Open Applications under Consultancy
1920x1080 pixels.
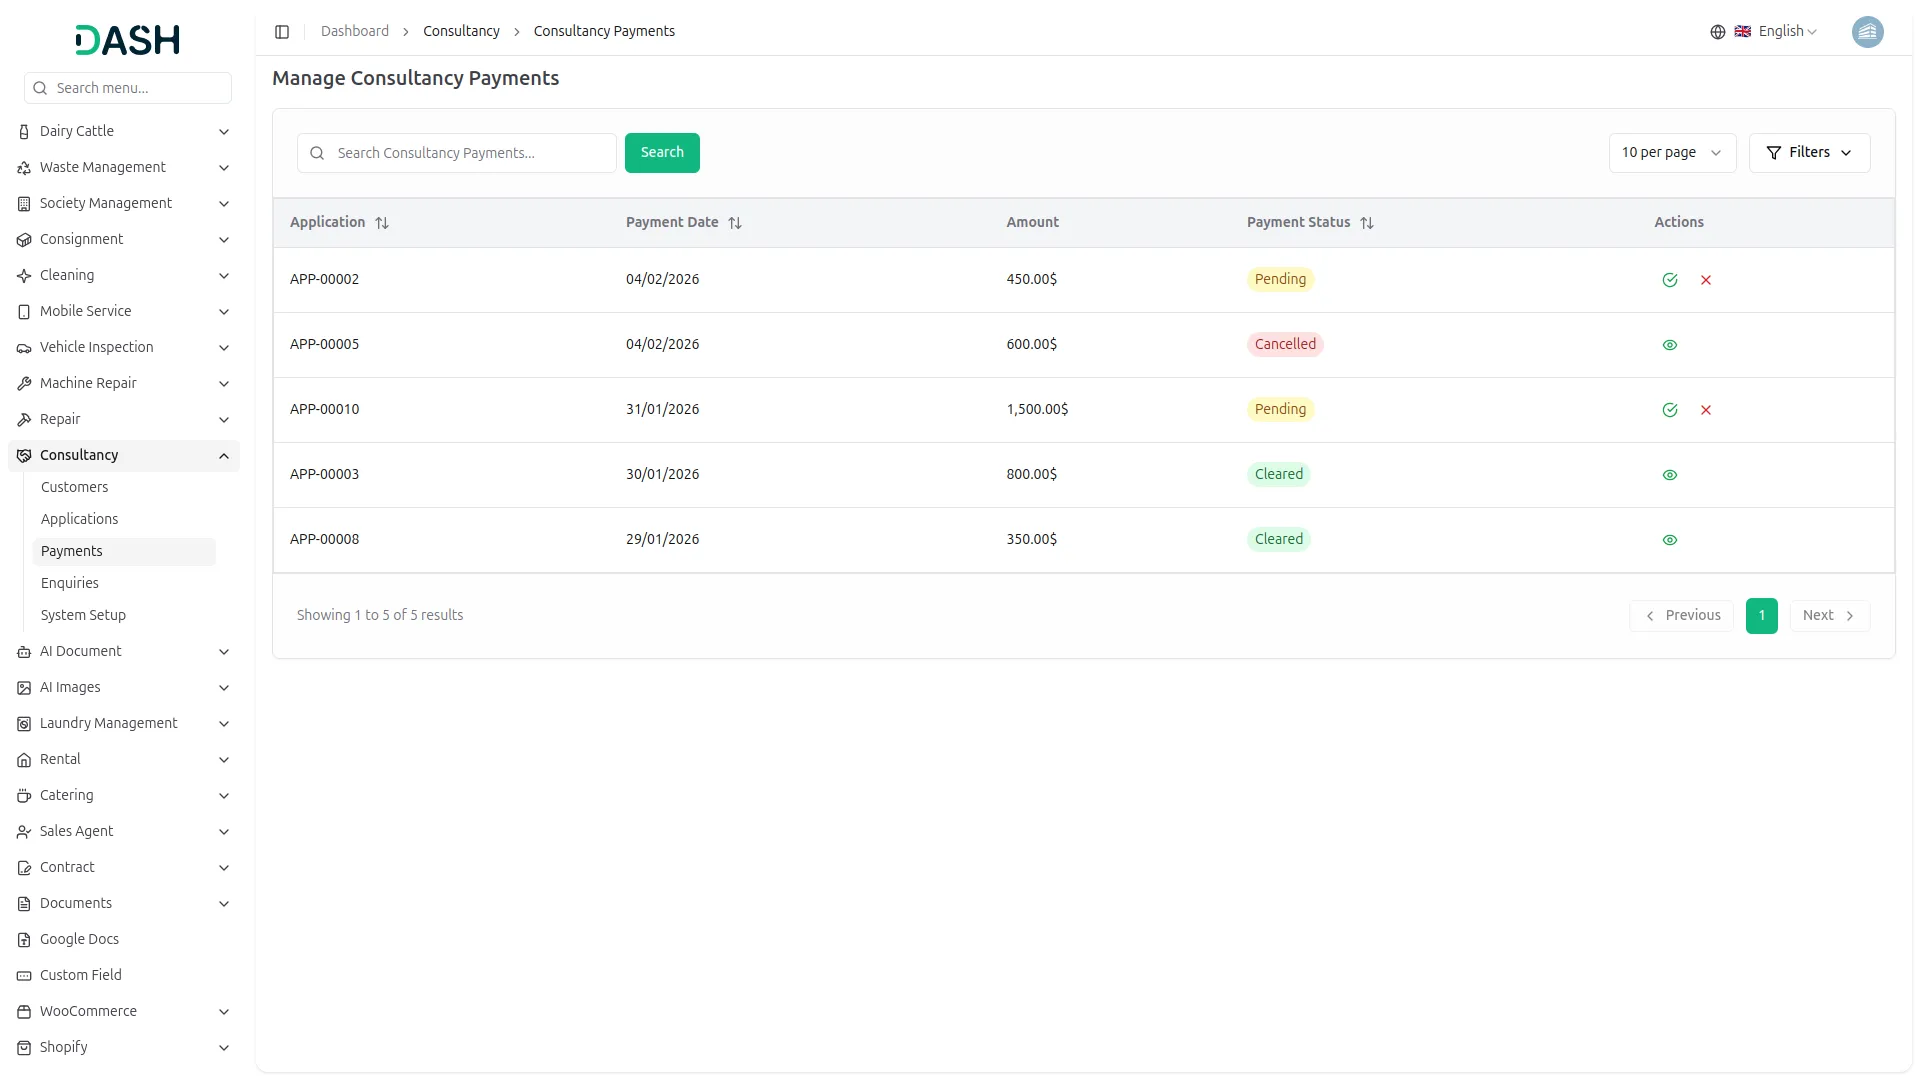click(79, 519)
